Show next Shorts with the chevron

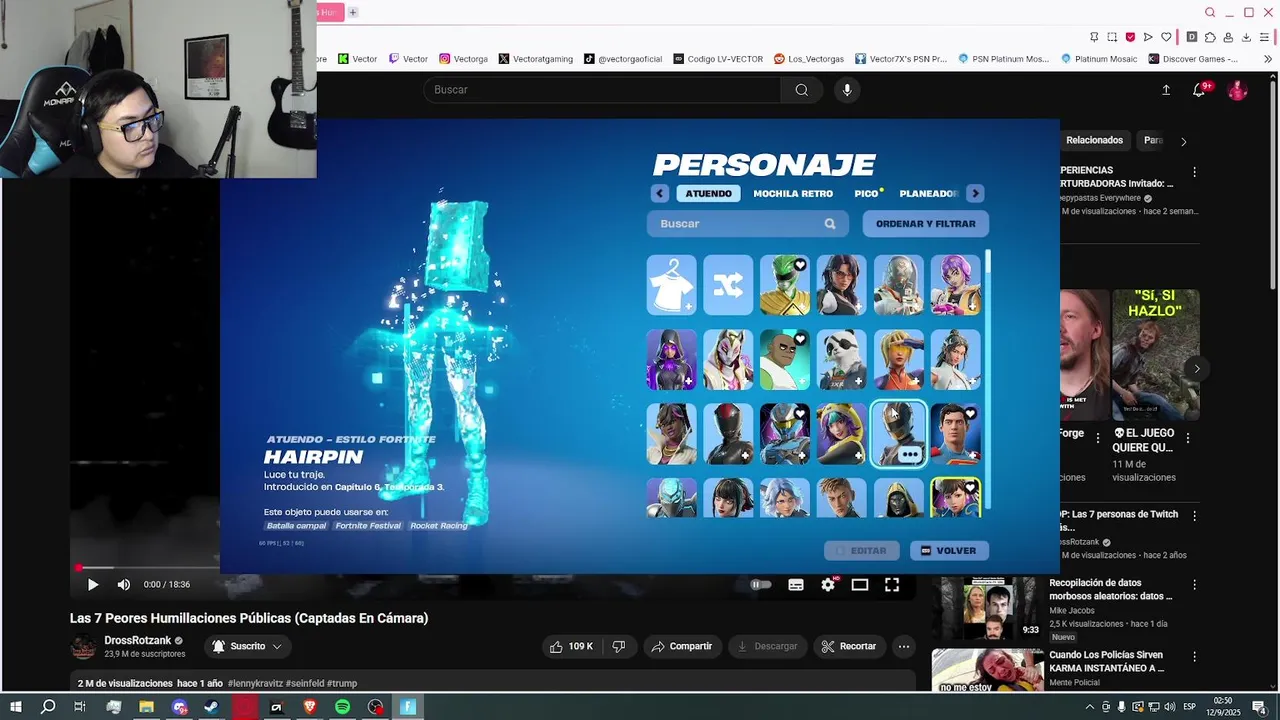tap(1197, 369)
